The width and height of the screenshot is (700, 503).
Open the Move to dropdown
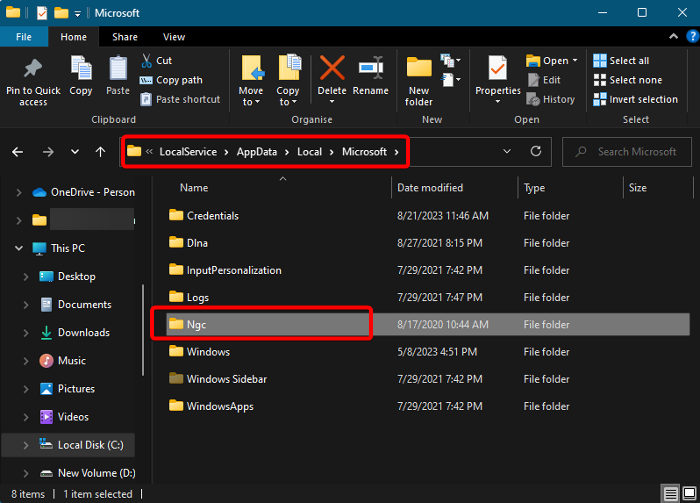click(251, 102)
